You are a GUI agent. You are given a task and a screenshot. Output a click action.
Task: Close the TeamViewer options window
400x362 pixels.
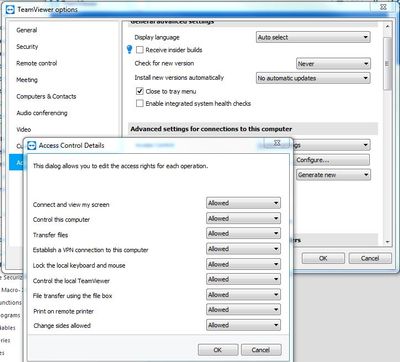click(383, 6)
